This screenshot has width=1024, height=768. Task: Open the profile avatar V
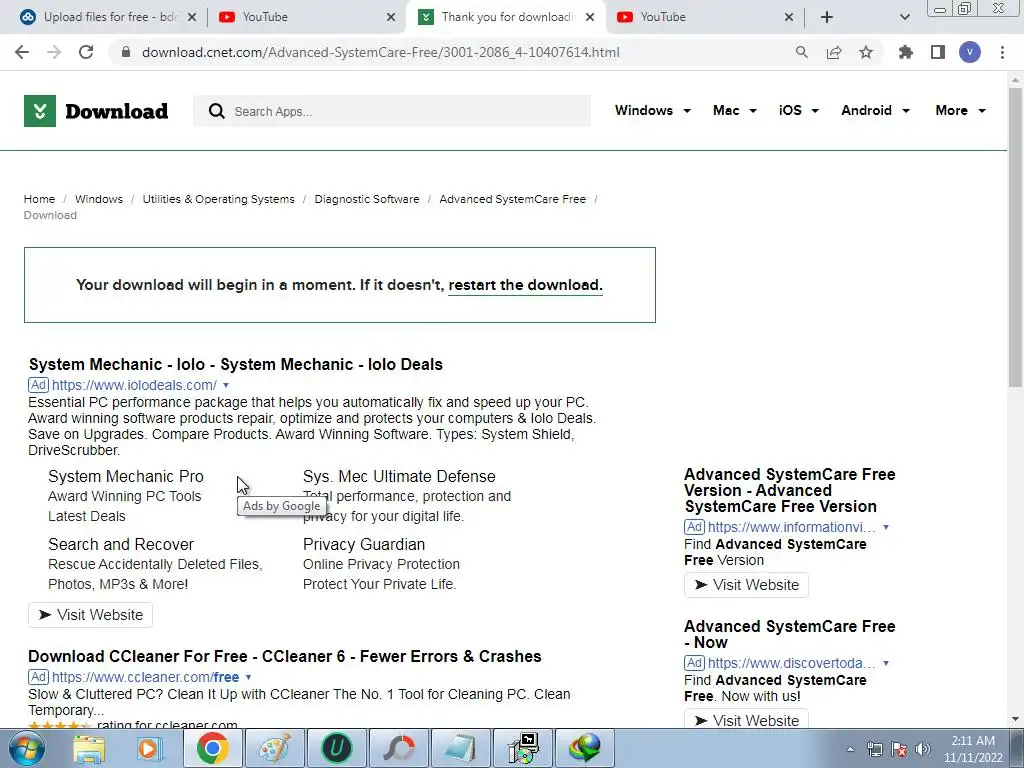coord(970,52)
